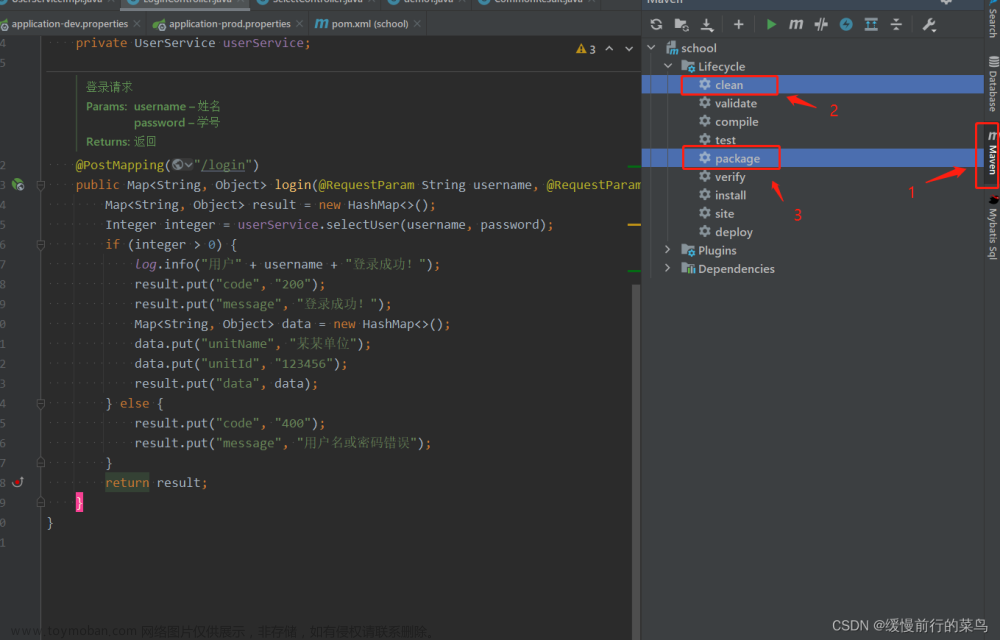Click the login method name
The height and width of the screenshot is (640, 1000).
(x=293, y=185)
